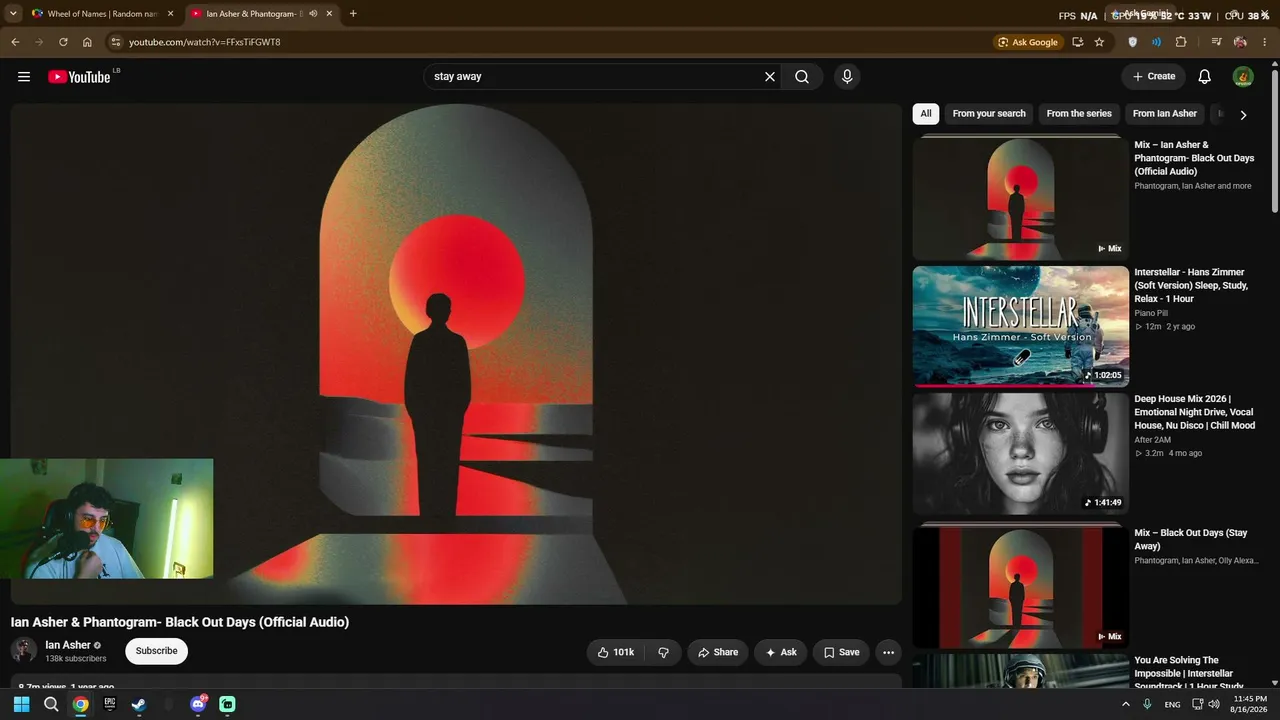Image resolution: width=1280 pixels, height=720 pixels.
Task: Open the YouTube account avatar menu
Action: [1243, 77]
